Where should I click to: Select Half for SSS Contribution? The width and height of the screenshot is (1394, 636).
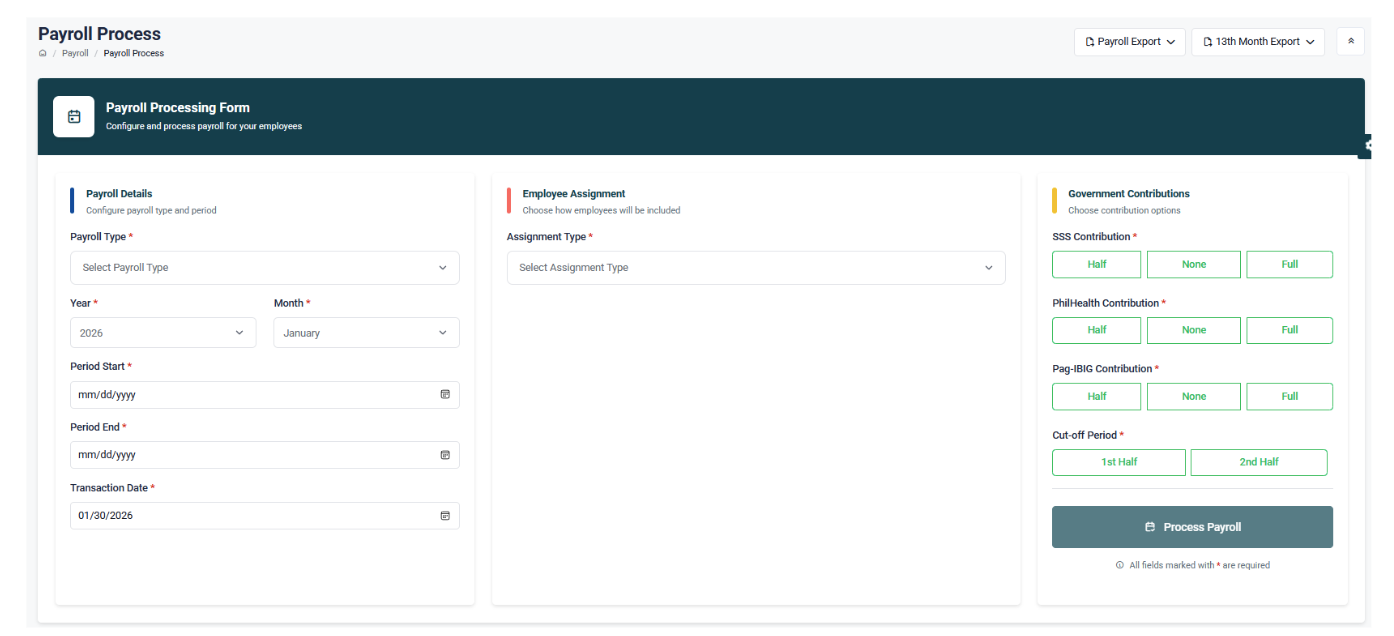[x=1096, y=264]
